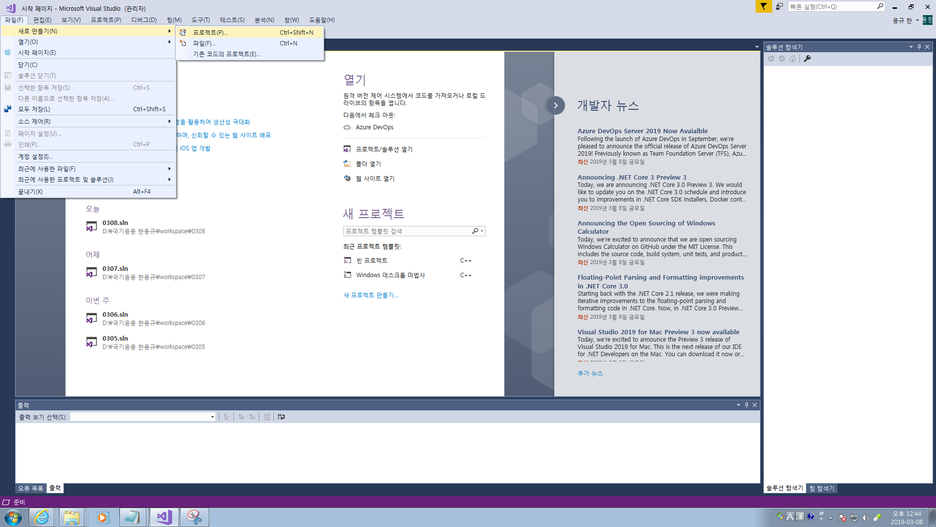Click the 추가 뉴스 link
Screen dimensions: 936x527
point(590,373)
